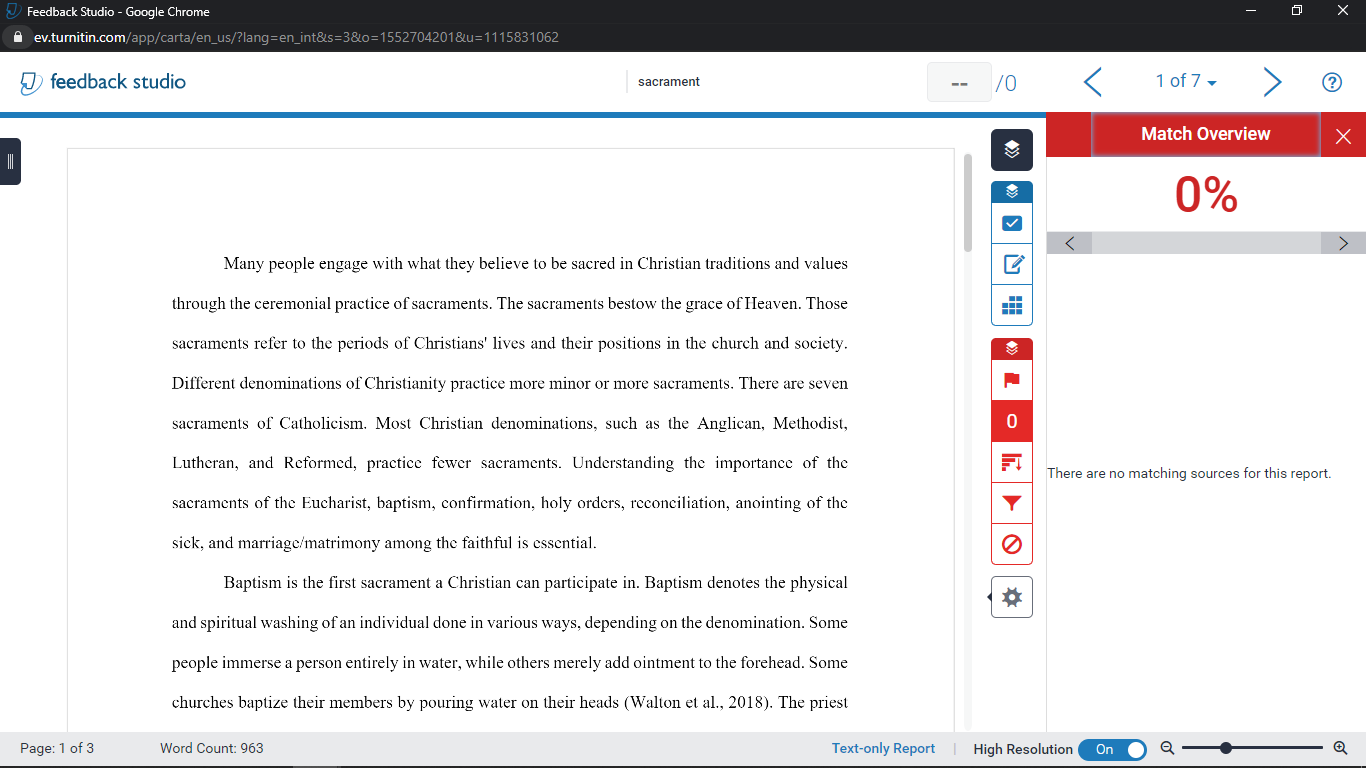Open the Feedback Summary edit icon

[1011, 265]
